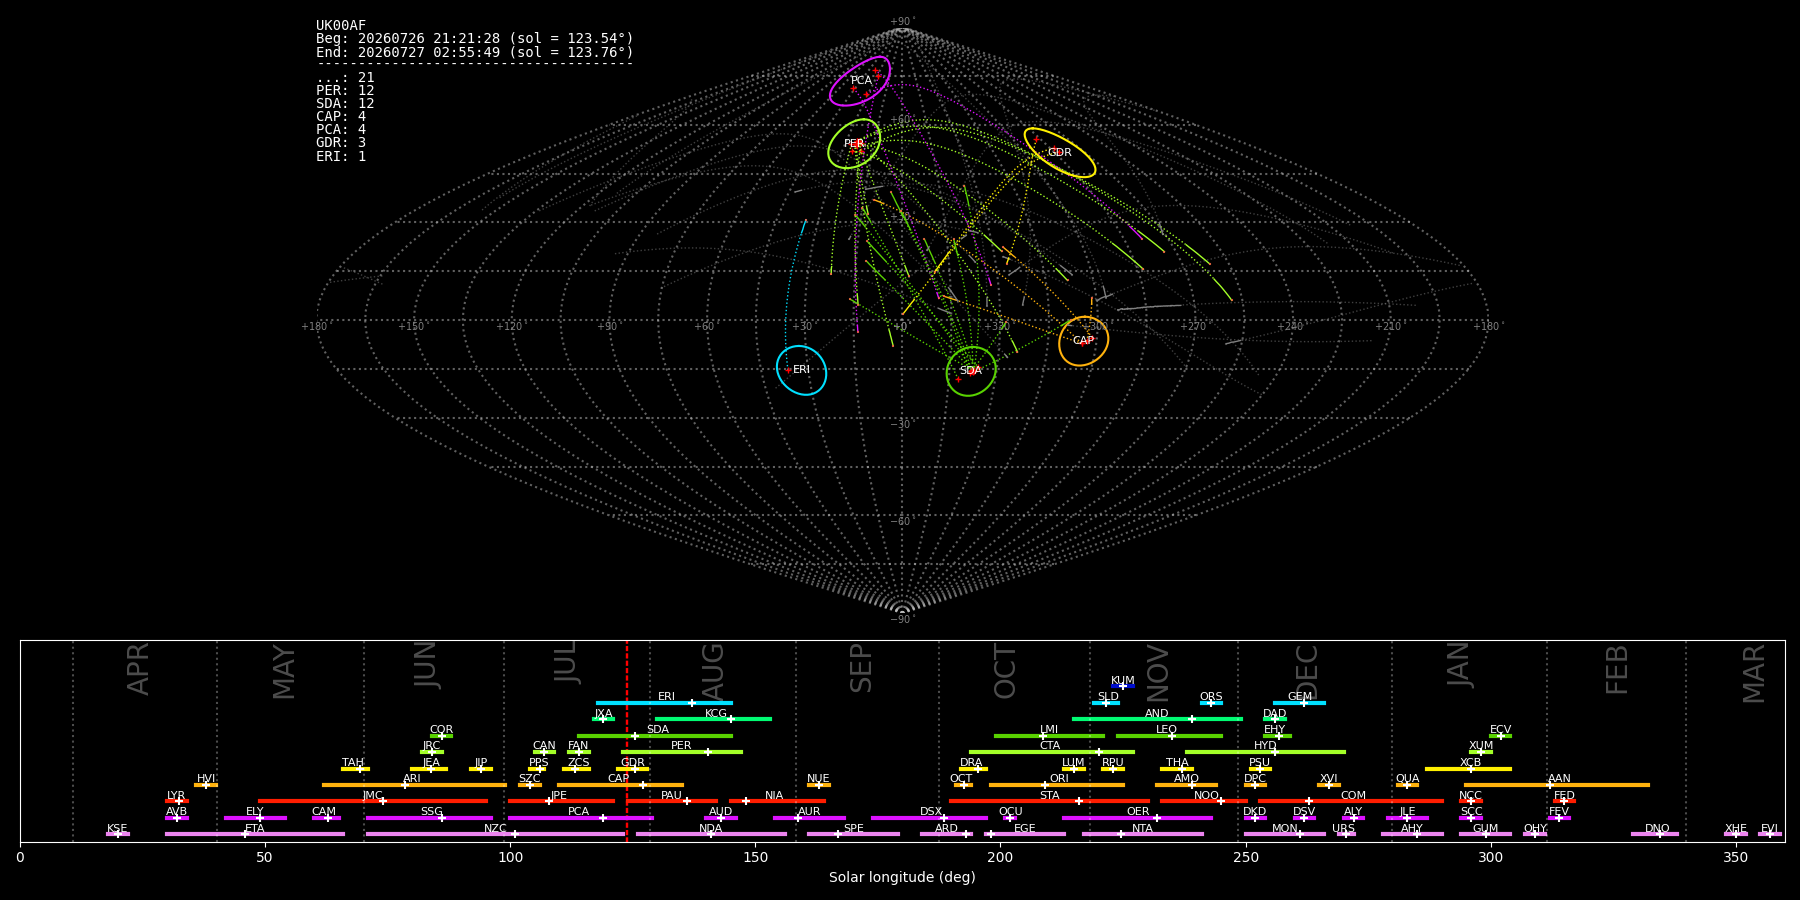Click the ARI shower bar in timeline
The image size is (1800, 900).
[414, 785]
